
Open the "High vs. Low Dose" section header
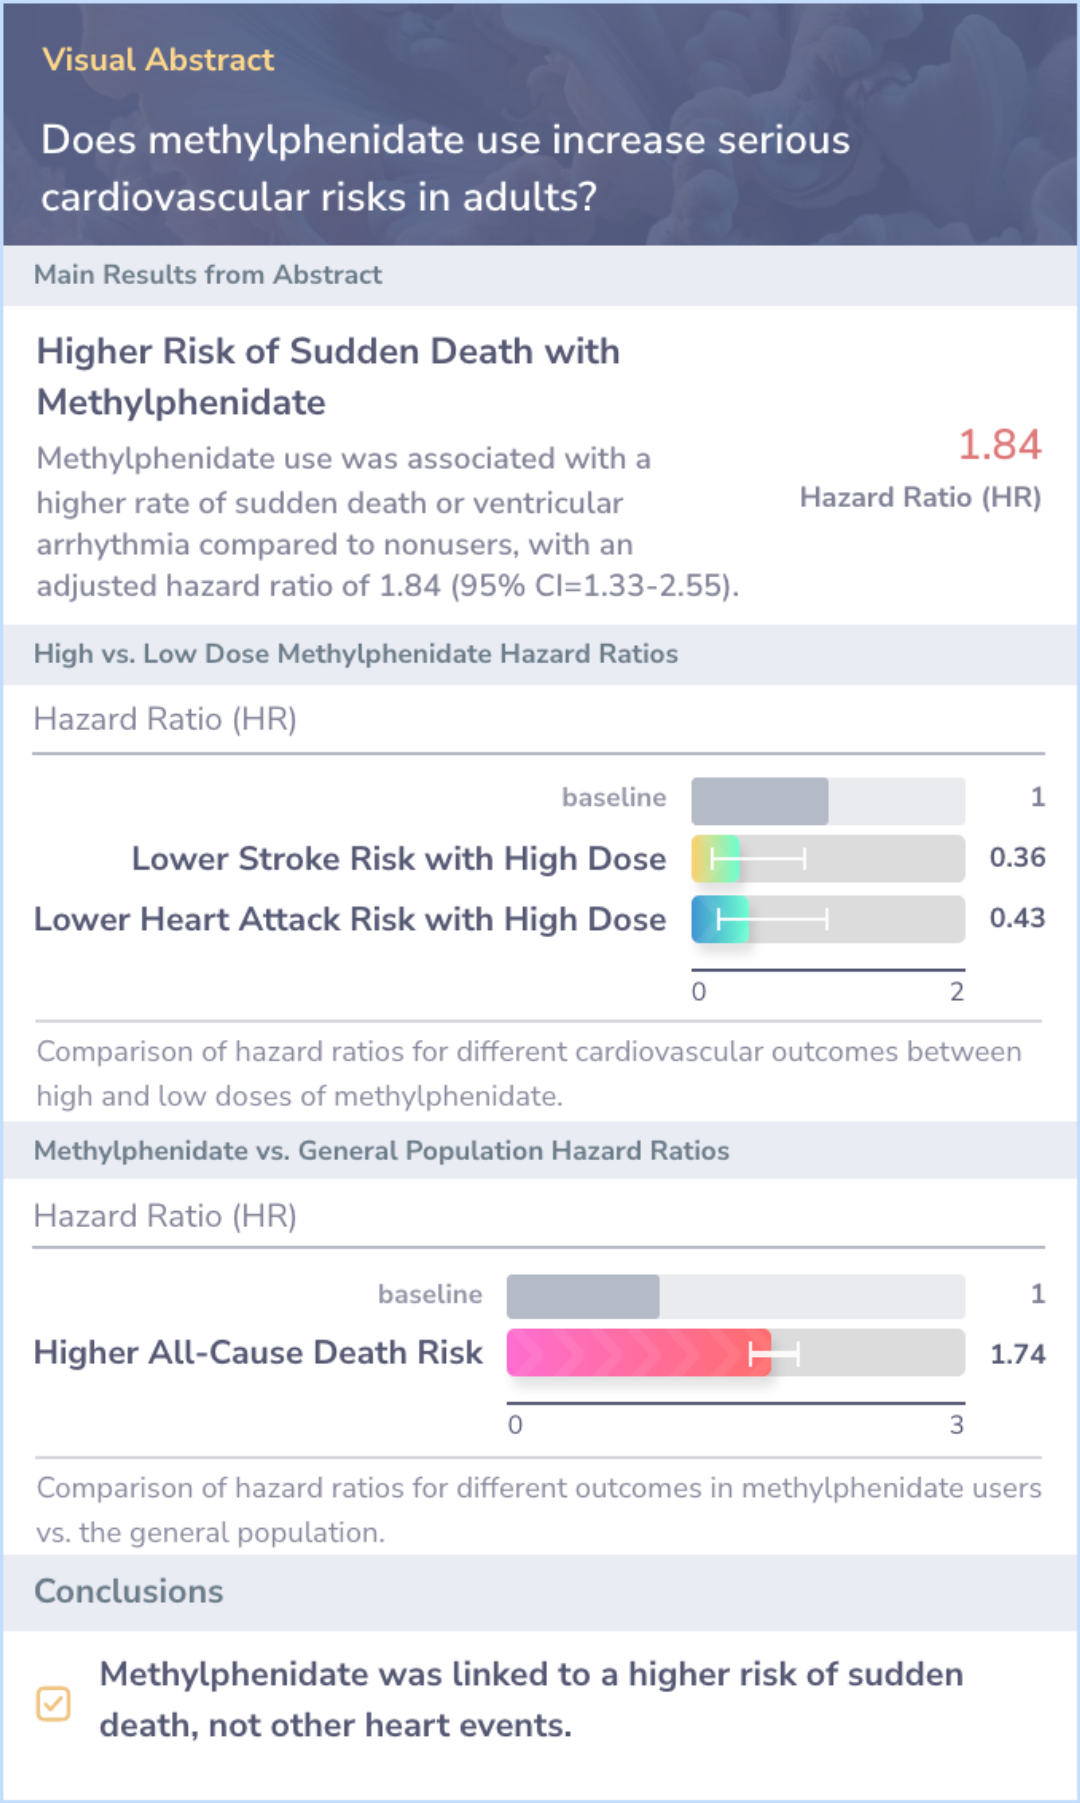(356, 654)
